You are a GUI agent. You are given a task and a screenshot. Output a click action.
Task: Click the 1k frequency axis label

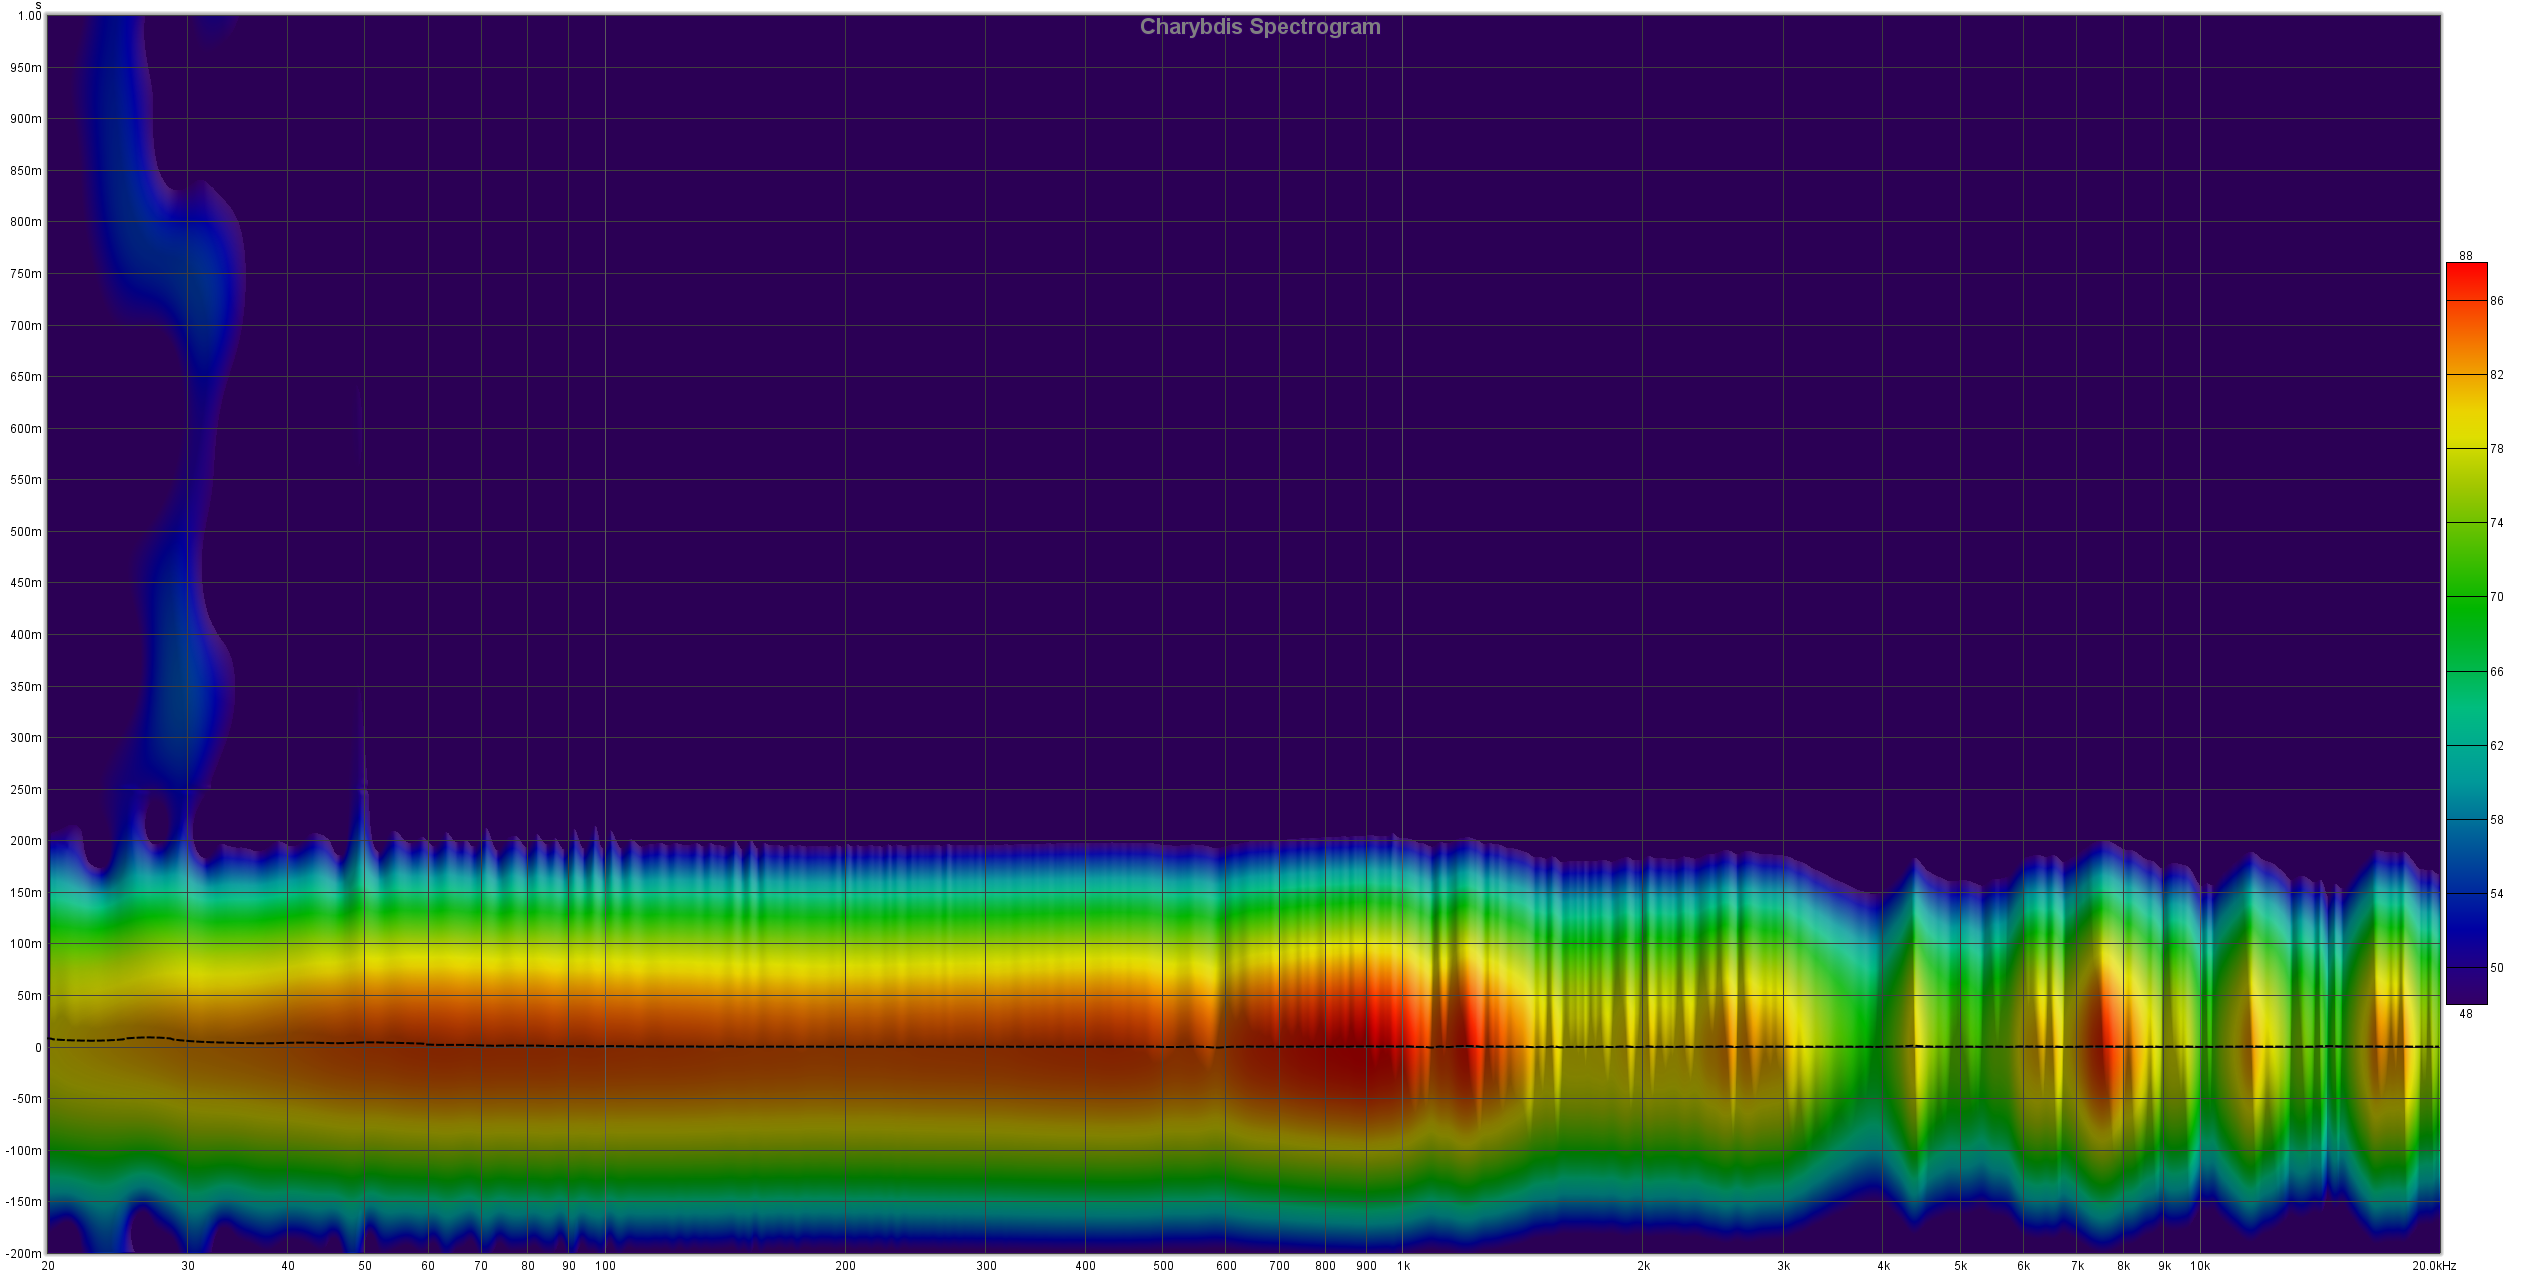1402,1266
